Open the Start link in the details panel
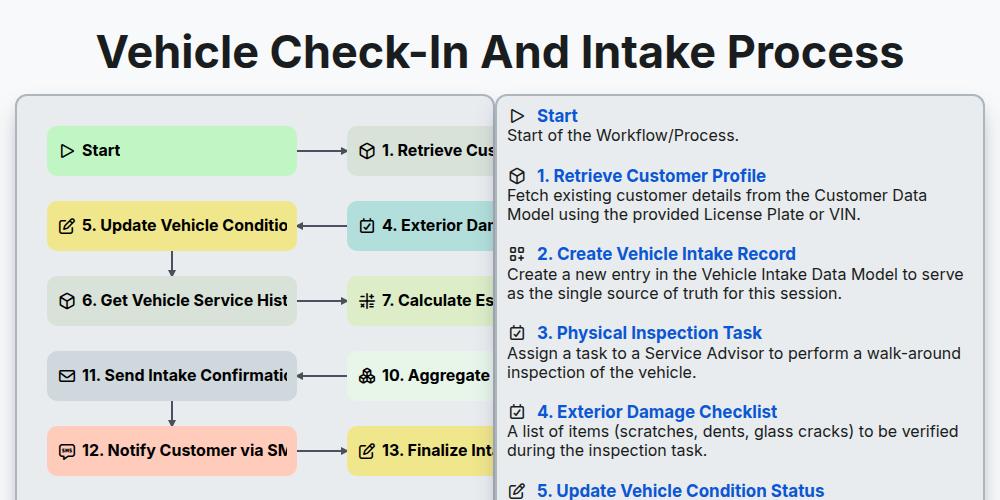 tap(557, 116)
